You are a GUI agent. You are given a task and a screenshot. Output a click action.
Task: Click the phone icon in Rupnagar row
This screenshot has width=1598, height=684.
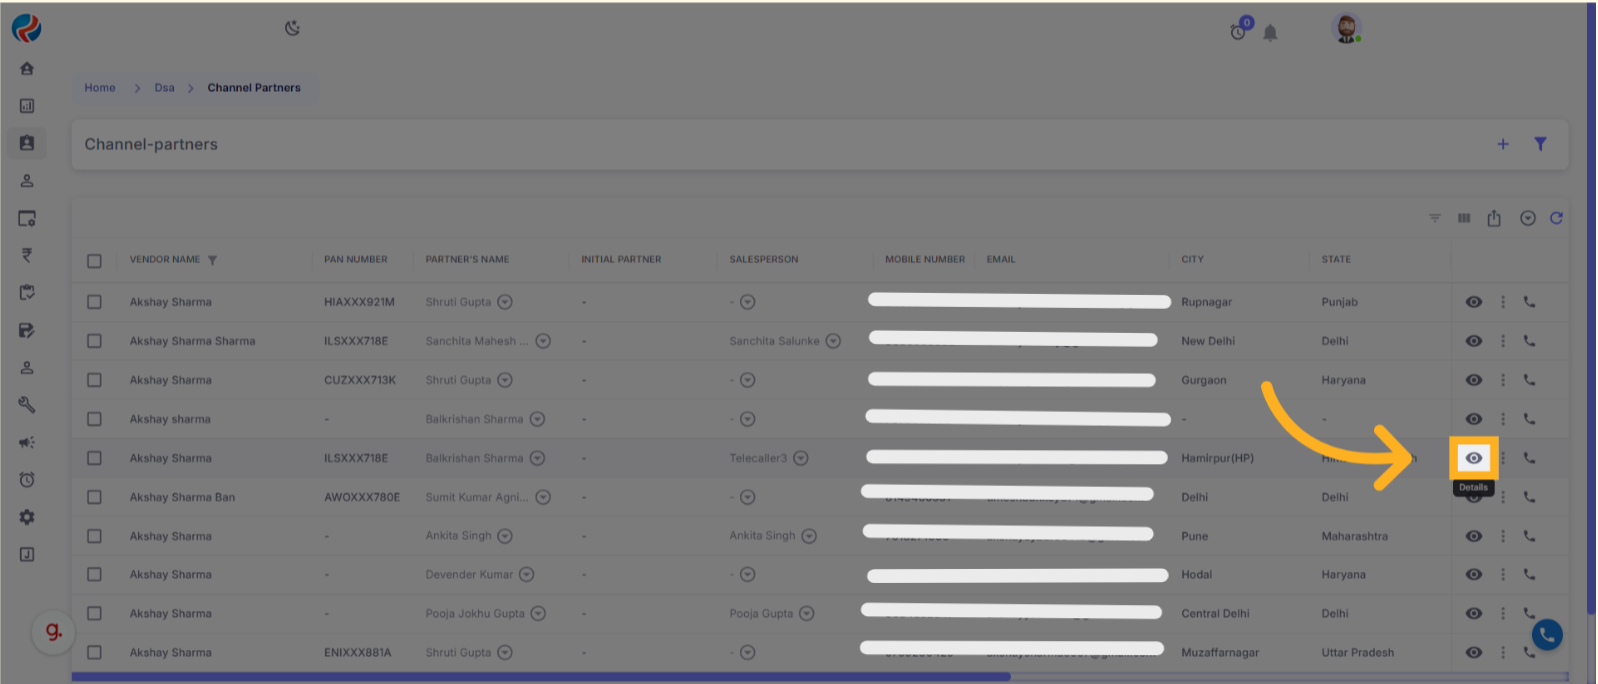click(1529, 301)
